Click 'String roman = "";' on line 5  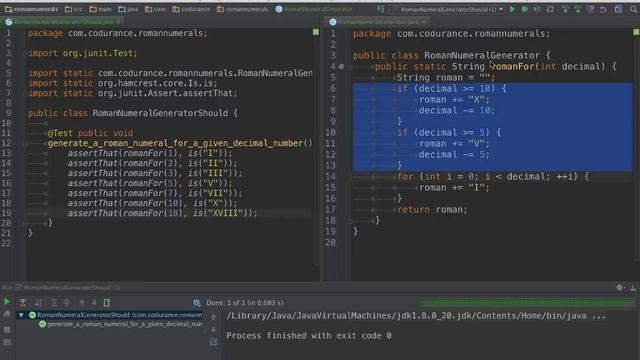tap(446, 78)
